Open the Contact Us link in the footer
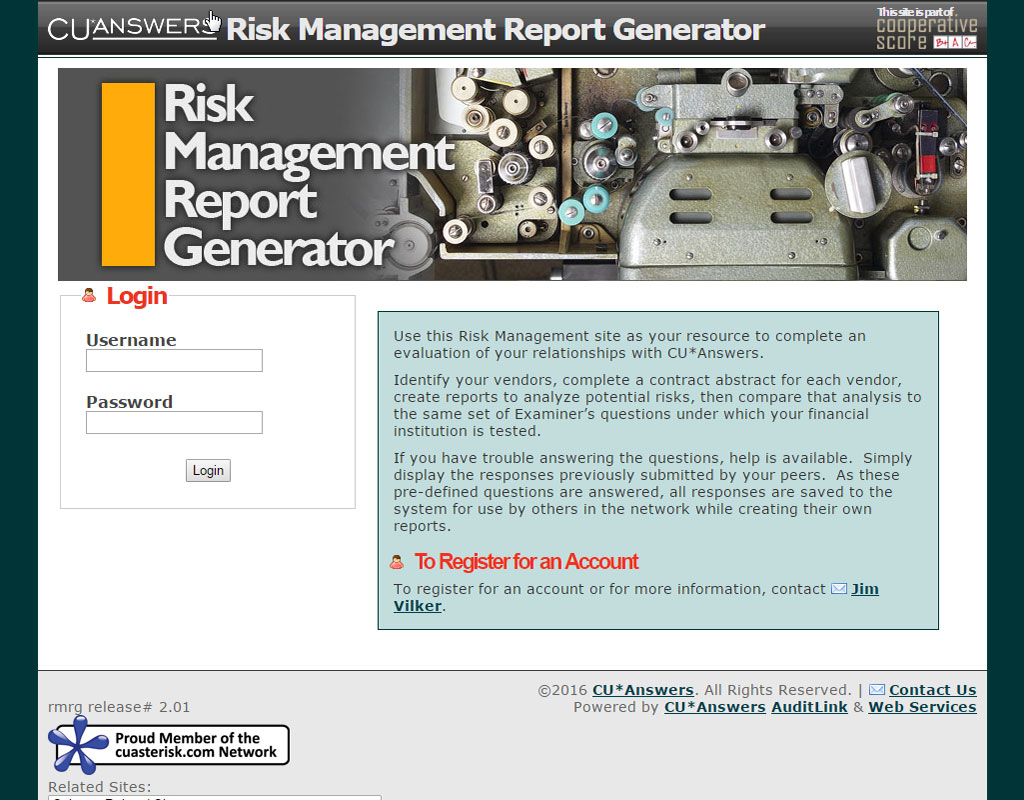This screenshot has width=1024, height=800. (933, 690)
